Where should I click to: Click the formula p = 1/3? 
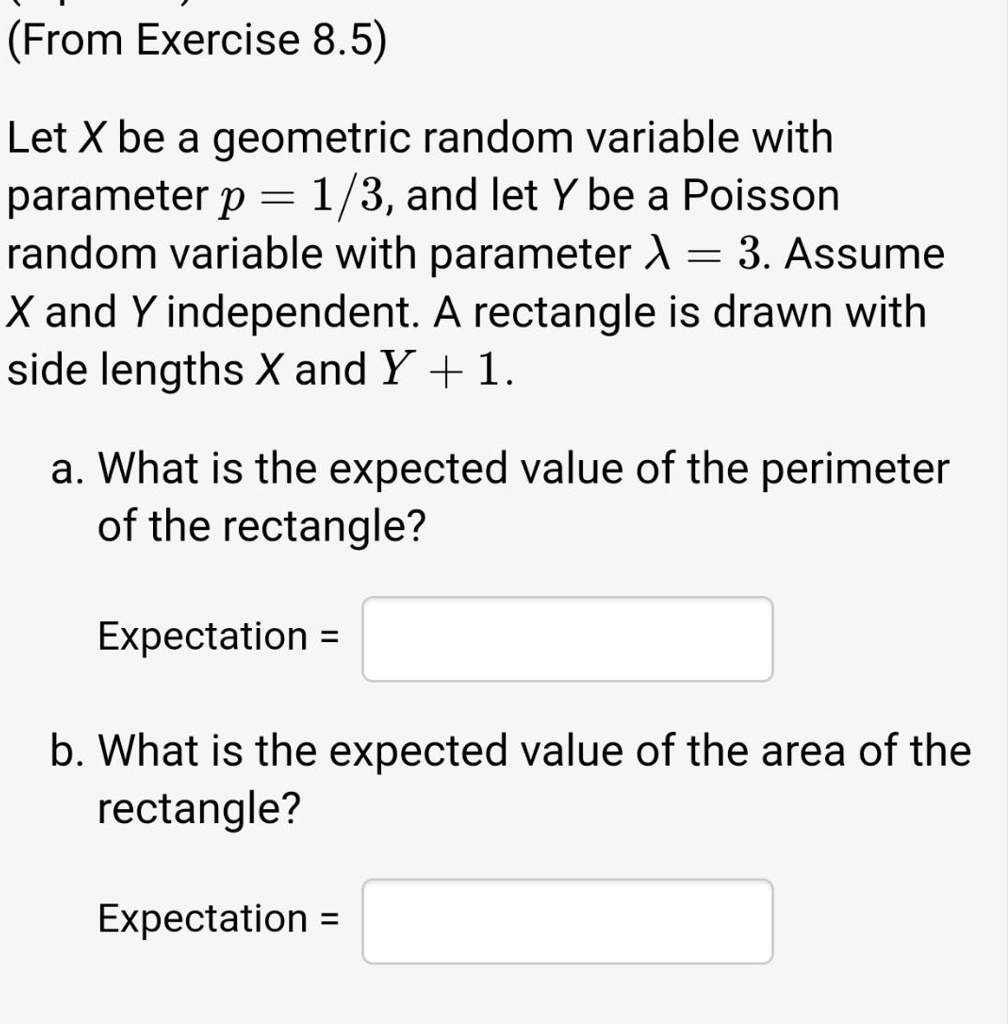click(x=302, y=197)
